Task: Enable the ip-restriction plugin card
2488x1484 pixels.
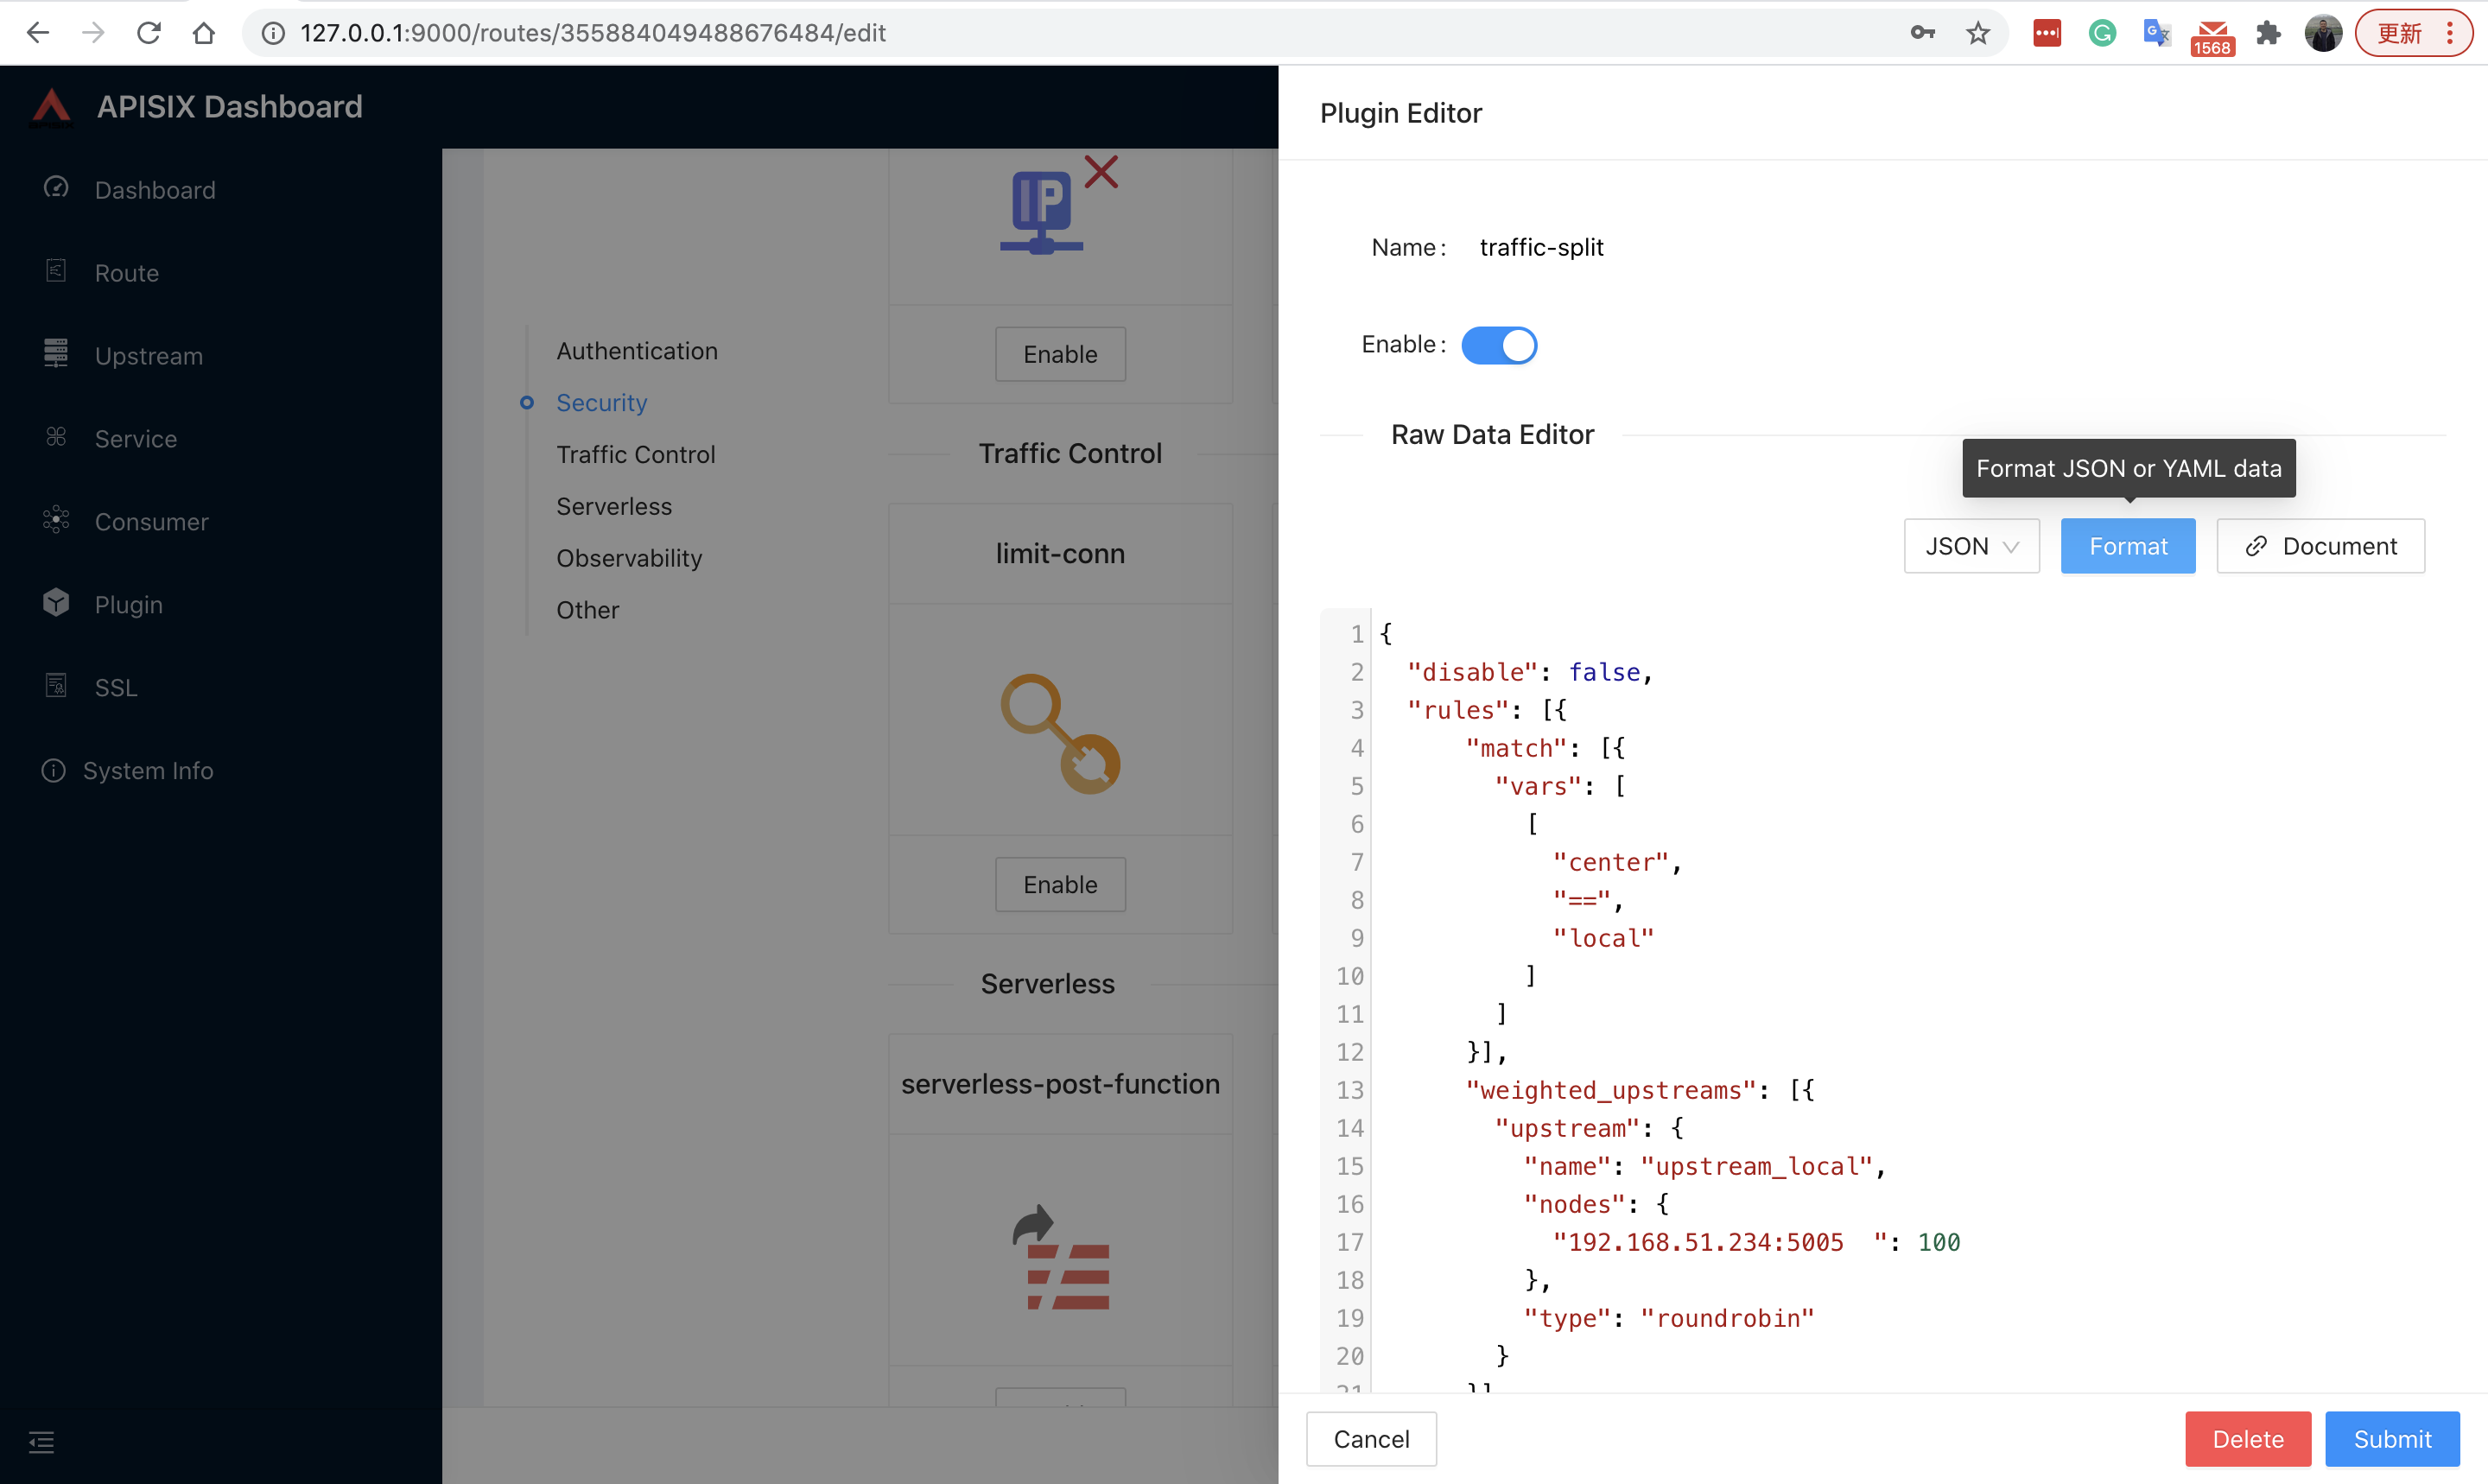Action: [x=1060, y=354]
